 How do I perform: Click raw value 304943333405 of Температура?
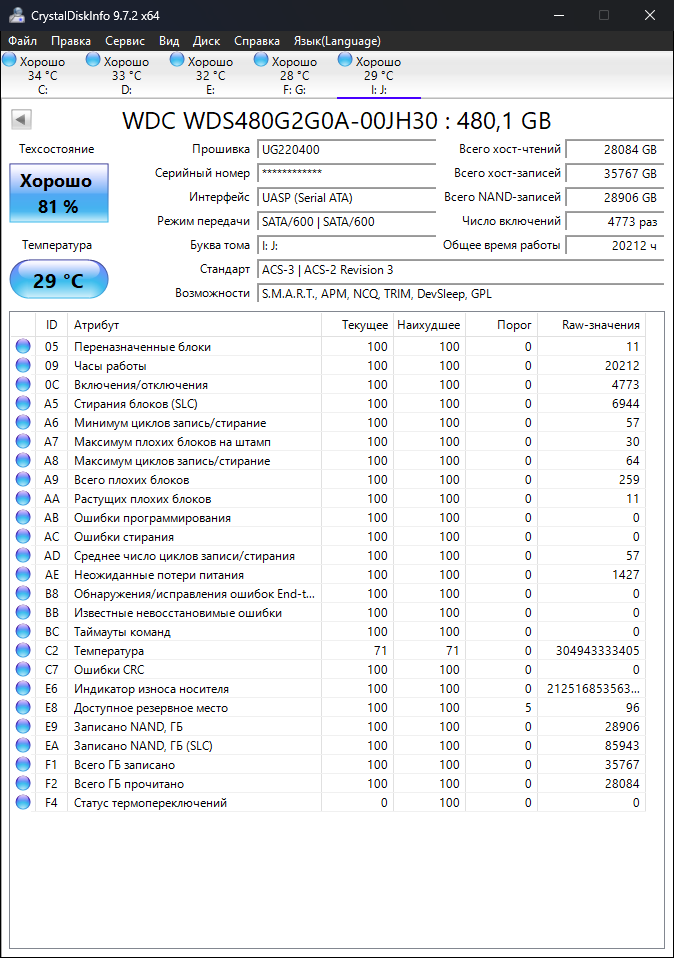[597, 651]
